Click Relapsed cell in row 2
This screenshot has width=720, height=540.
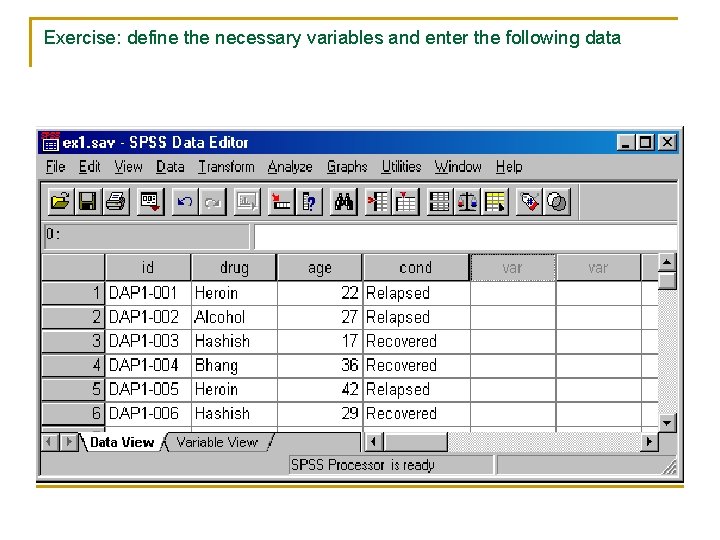[416, 317]
